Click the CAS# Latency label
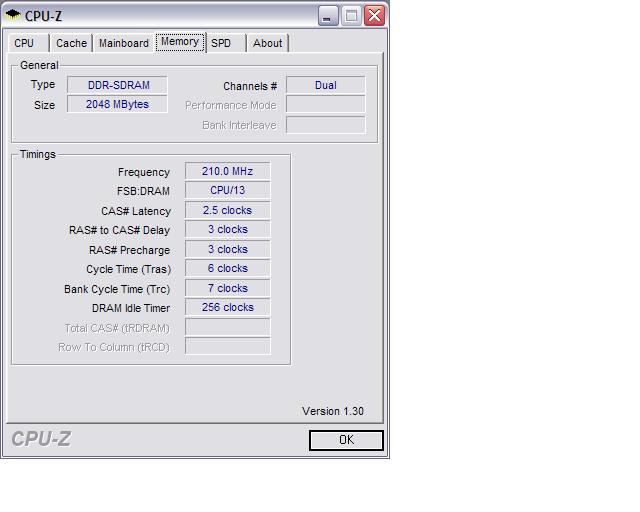Viewport: 640px width, 512px height. [136, 211]
